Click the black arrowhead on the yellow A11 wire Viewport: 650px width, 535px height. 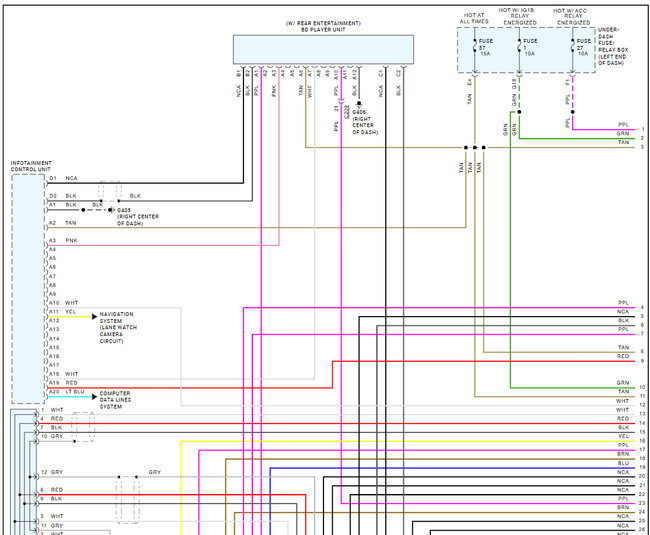(x=94, y=317)
